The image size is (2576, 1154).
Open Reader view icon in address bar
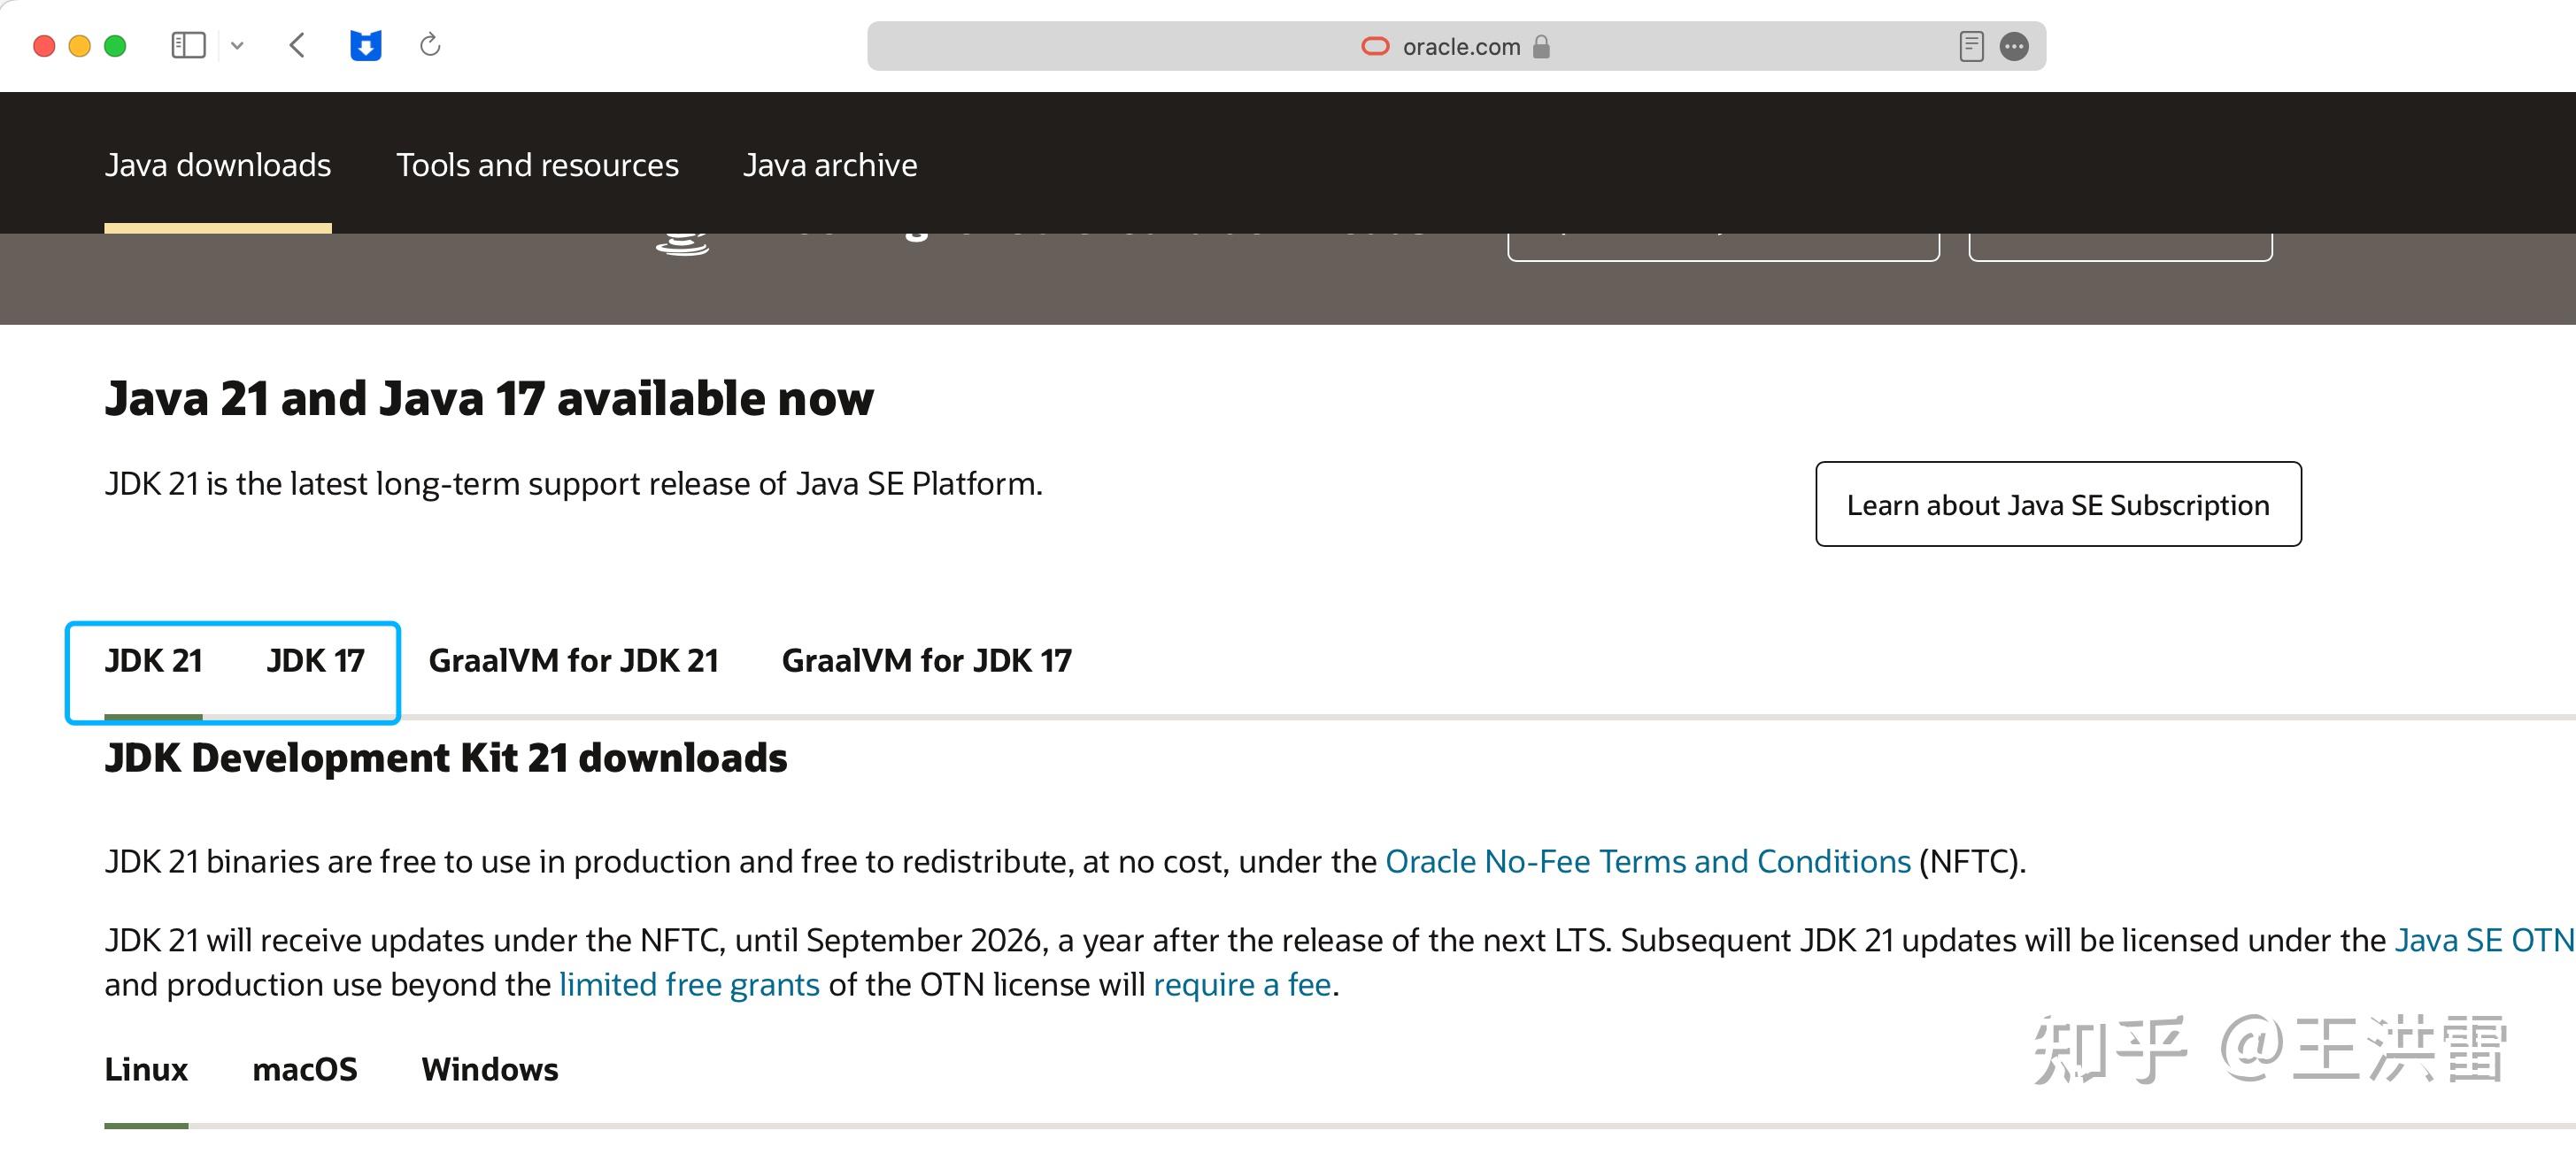click(1971, 46)
